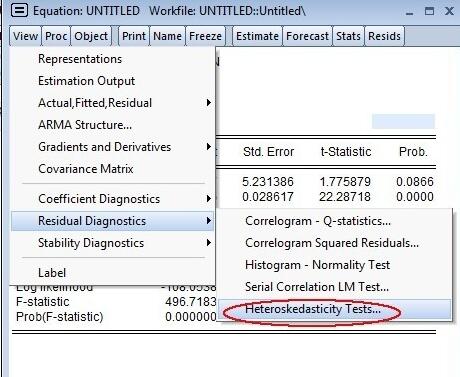The height and width of the screenshot is (377, 460).
Task: Open Stability Diagnostics submenu
Action: [113, 243]
